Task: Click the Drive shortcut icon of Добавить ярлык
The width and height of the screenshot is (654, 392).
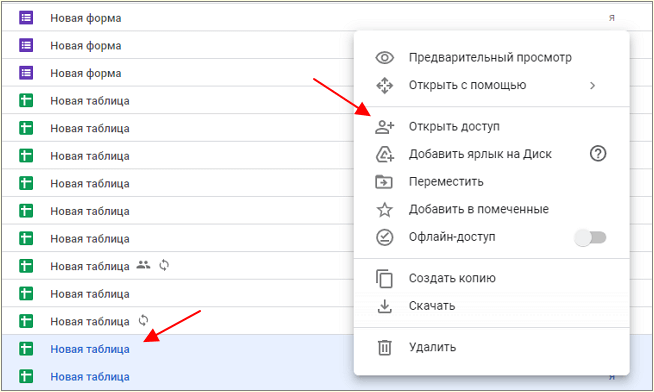Action: pyautogui.click(x=384, y=154)
